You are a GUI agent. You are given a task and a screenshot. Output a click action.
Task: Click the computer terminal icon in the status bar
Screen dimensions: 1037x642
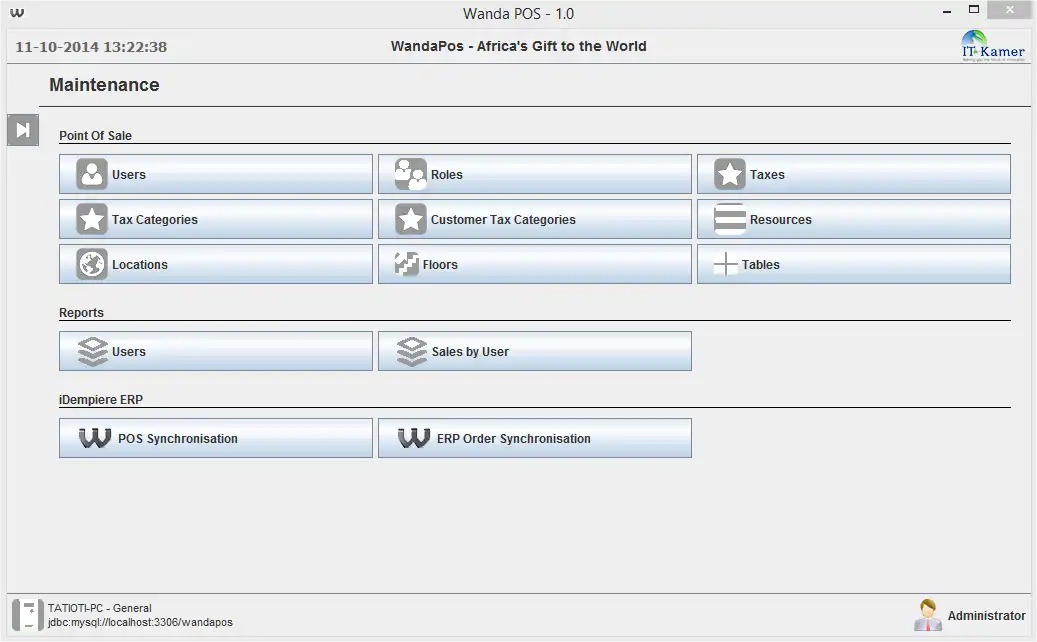click(x=27, y=616)
